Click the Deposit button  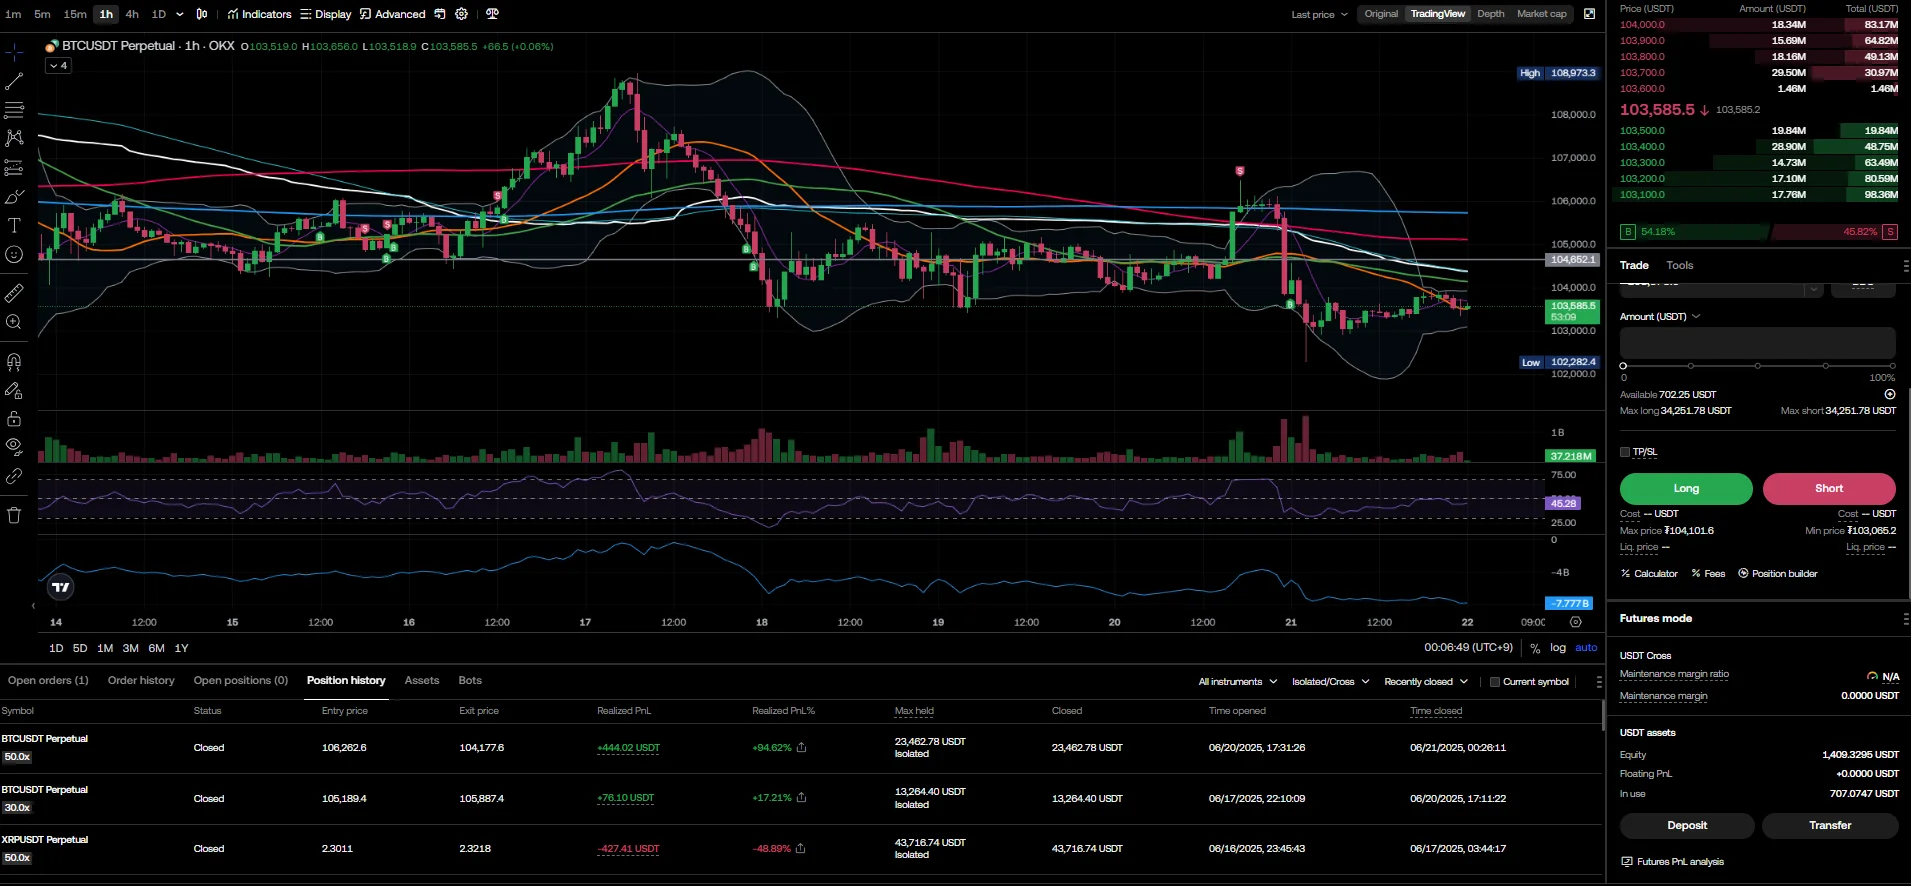[x=1687, y=826]
